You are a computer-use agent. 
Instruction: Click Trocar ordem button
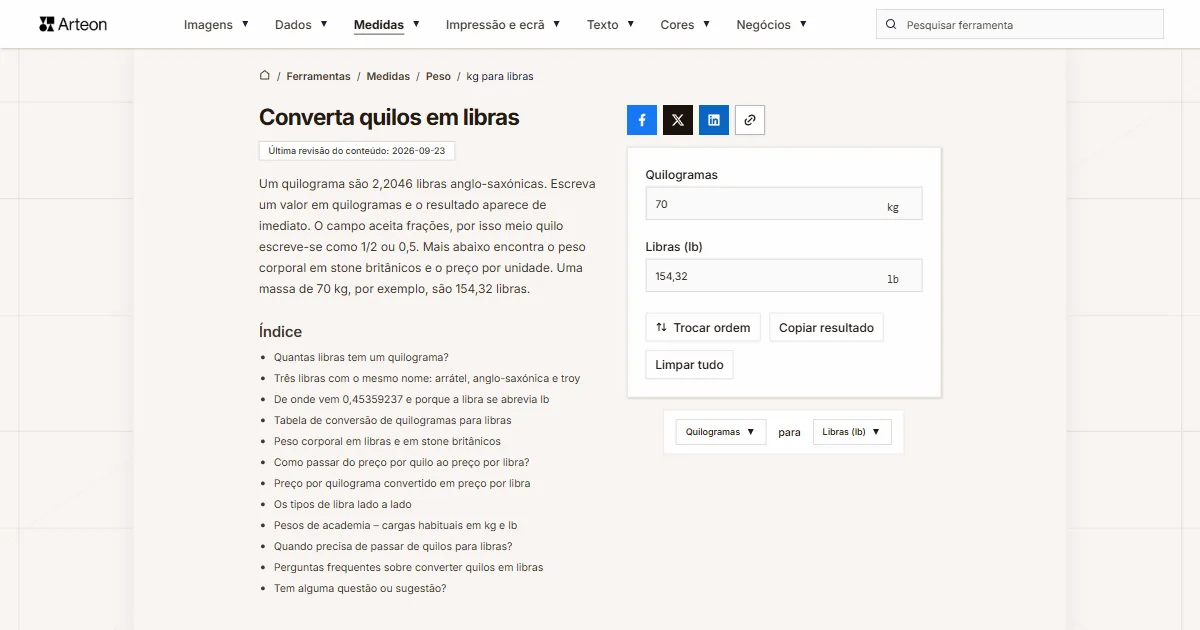pyautogui.click(x=703, y=328)
